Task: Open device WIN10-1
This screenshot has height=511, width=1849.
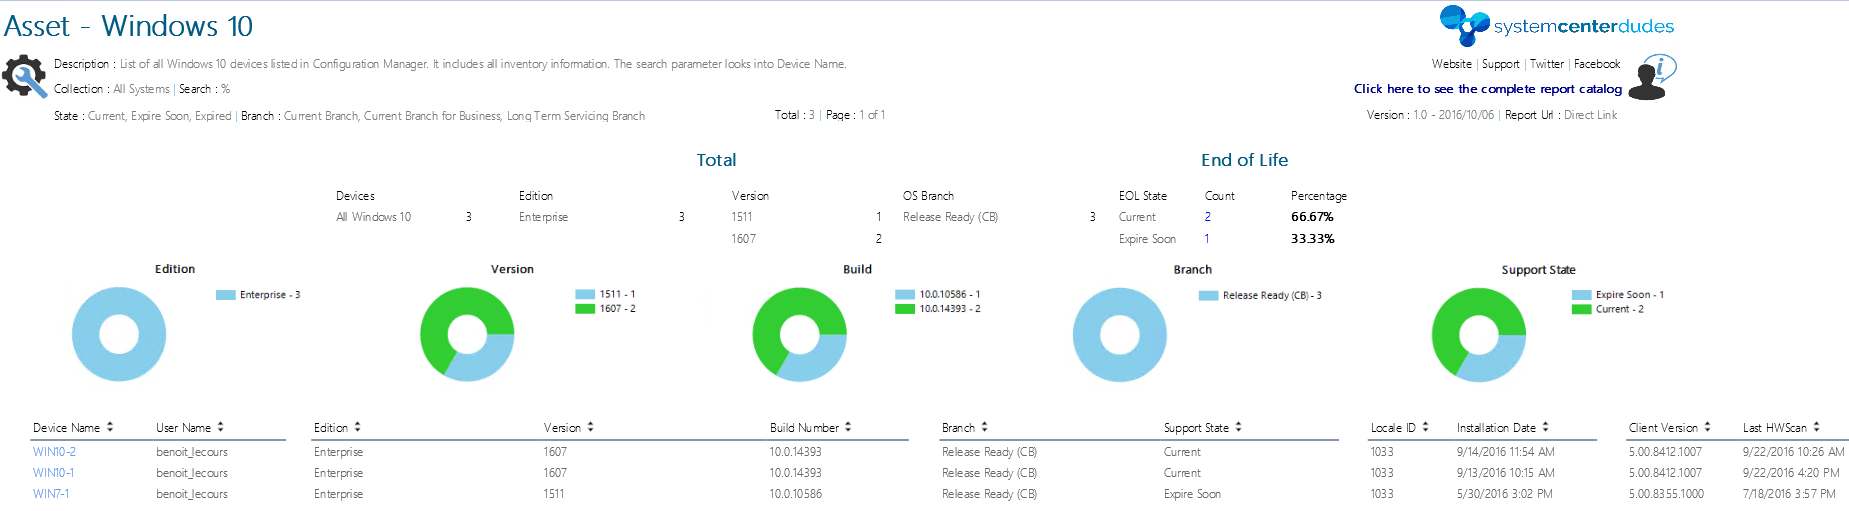Action: point(53,473)
